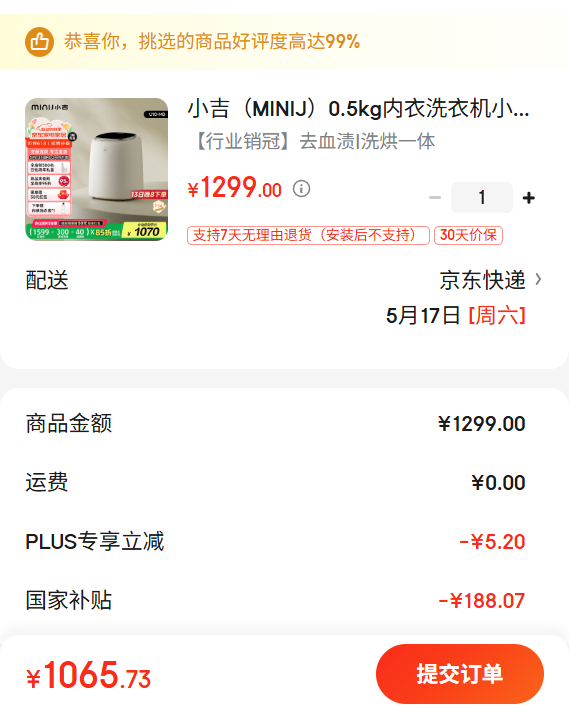
Task: Edit the quantity field showing 1
Action: (482, 198)
